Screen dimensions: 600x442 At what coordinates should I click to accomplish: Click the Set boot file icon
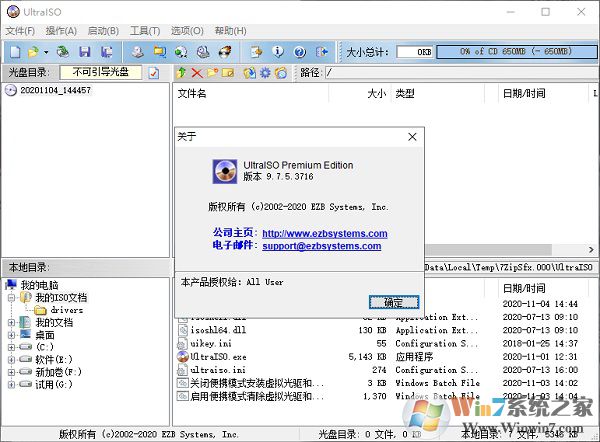pyautogui.click(x=281, y=72)
